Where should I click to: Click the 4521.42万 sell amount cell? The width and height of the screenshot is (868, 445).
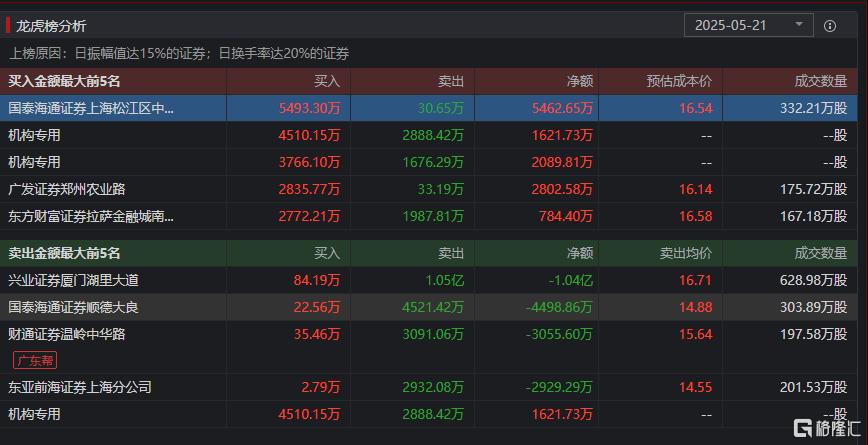point(433,307)
